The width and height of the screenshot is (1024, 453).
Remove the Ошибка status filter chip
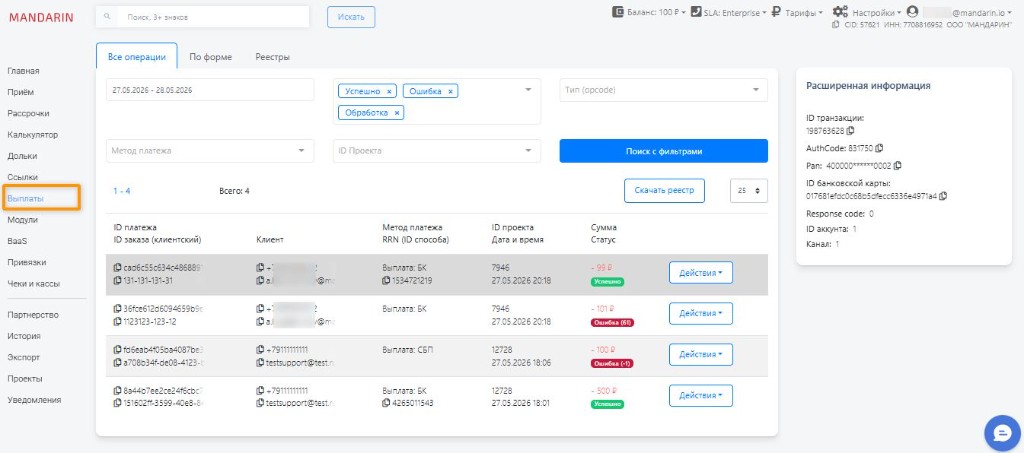tap(450, 91)
